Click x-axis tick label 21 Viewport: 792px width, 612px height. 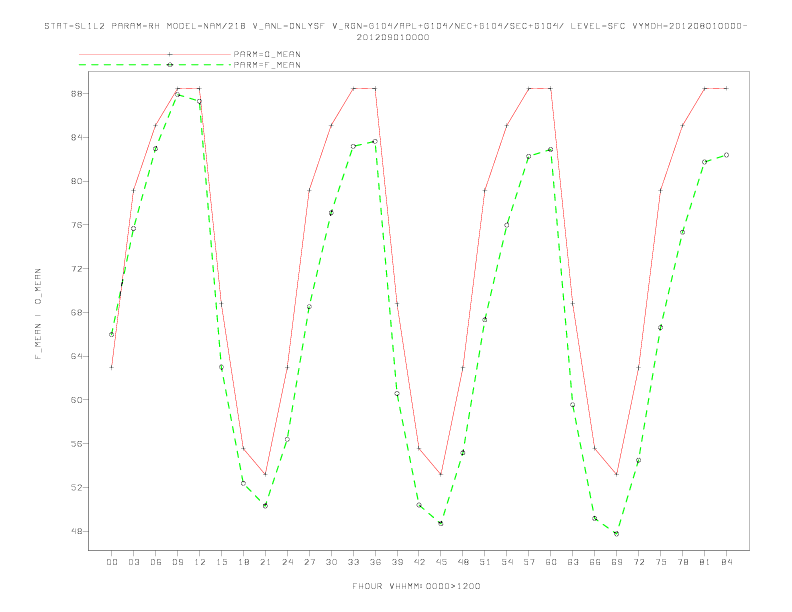pos(265,562)
